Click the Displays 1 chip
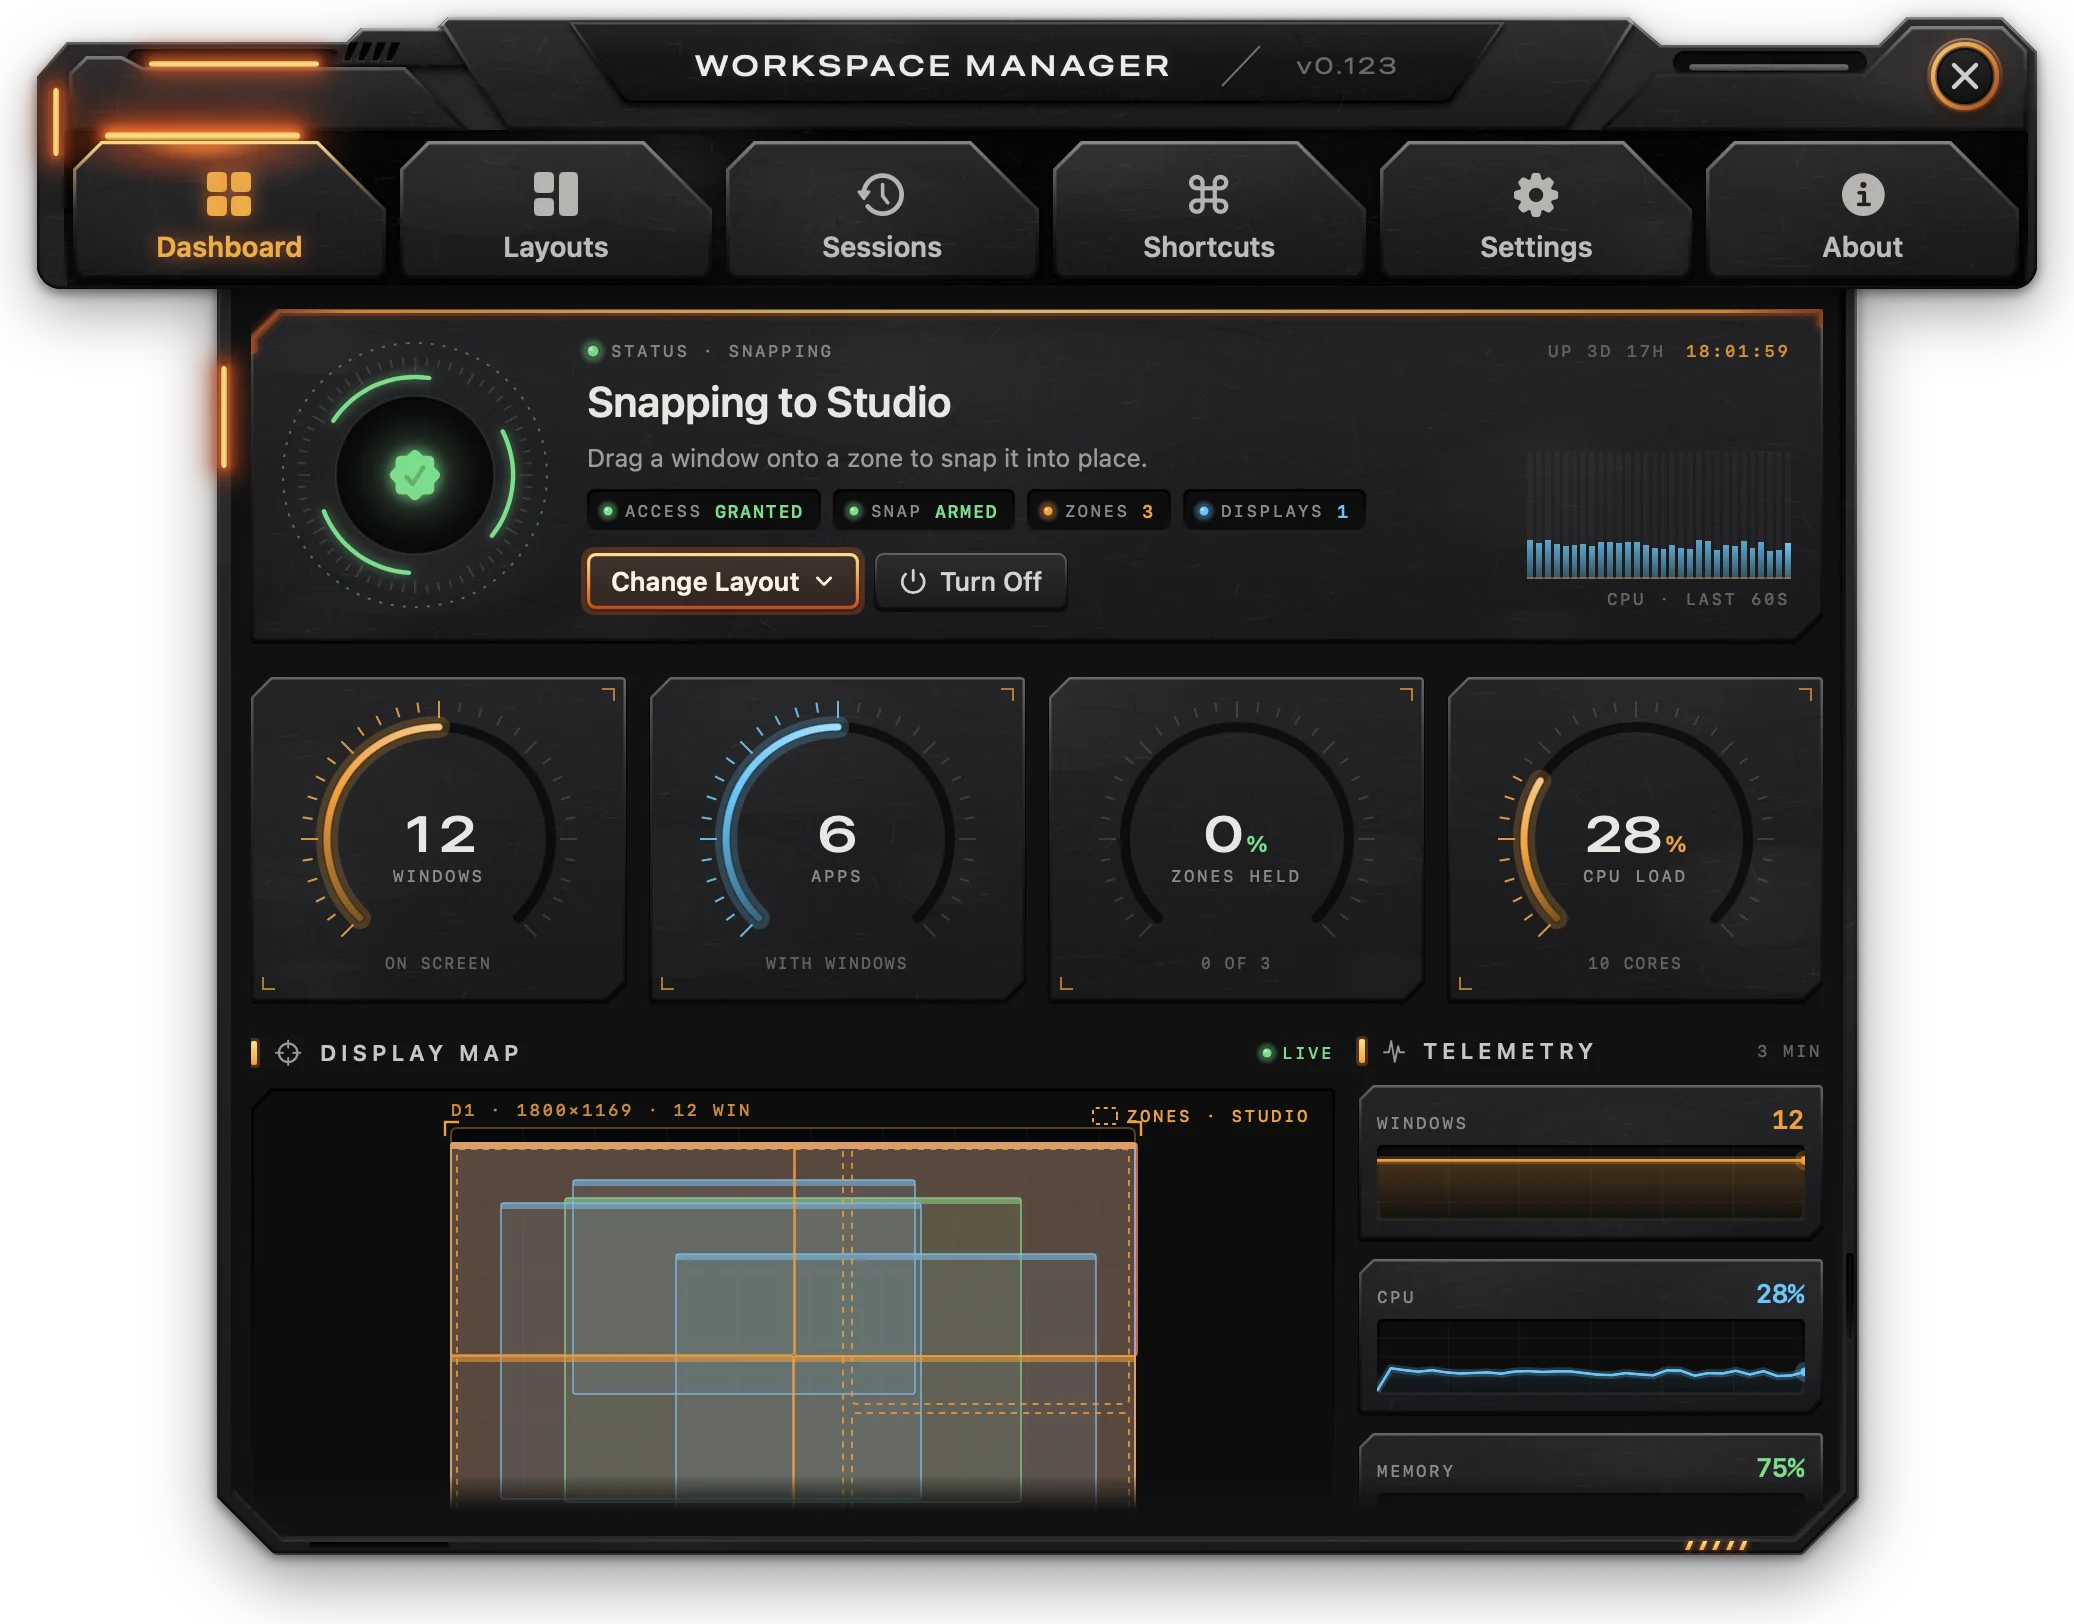2074x1624 pixels. click(1274, 511)
